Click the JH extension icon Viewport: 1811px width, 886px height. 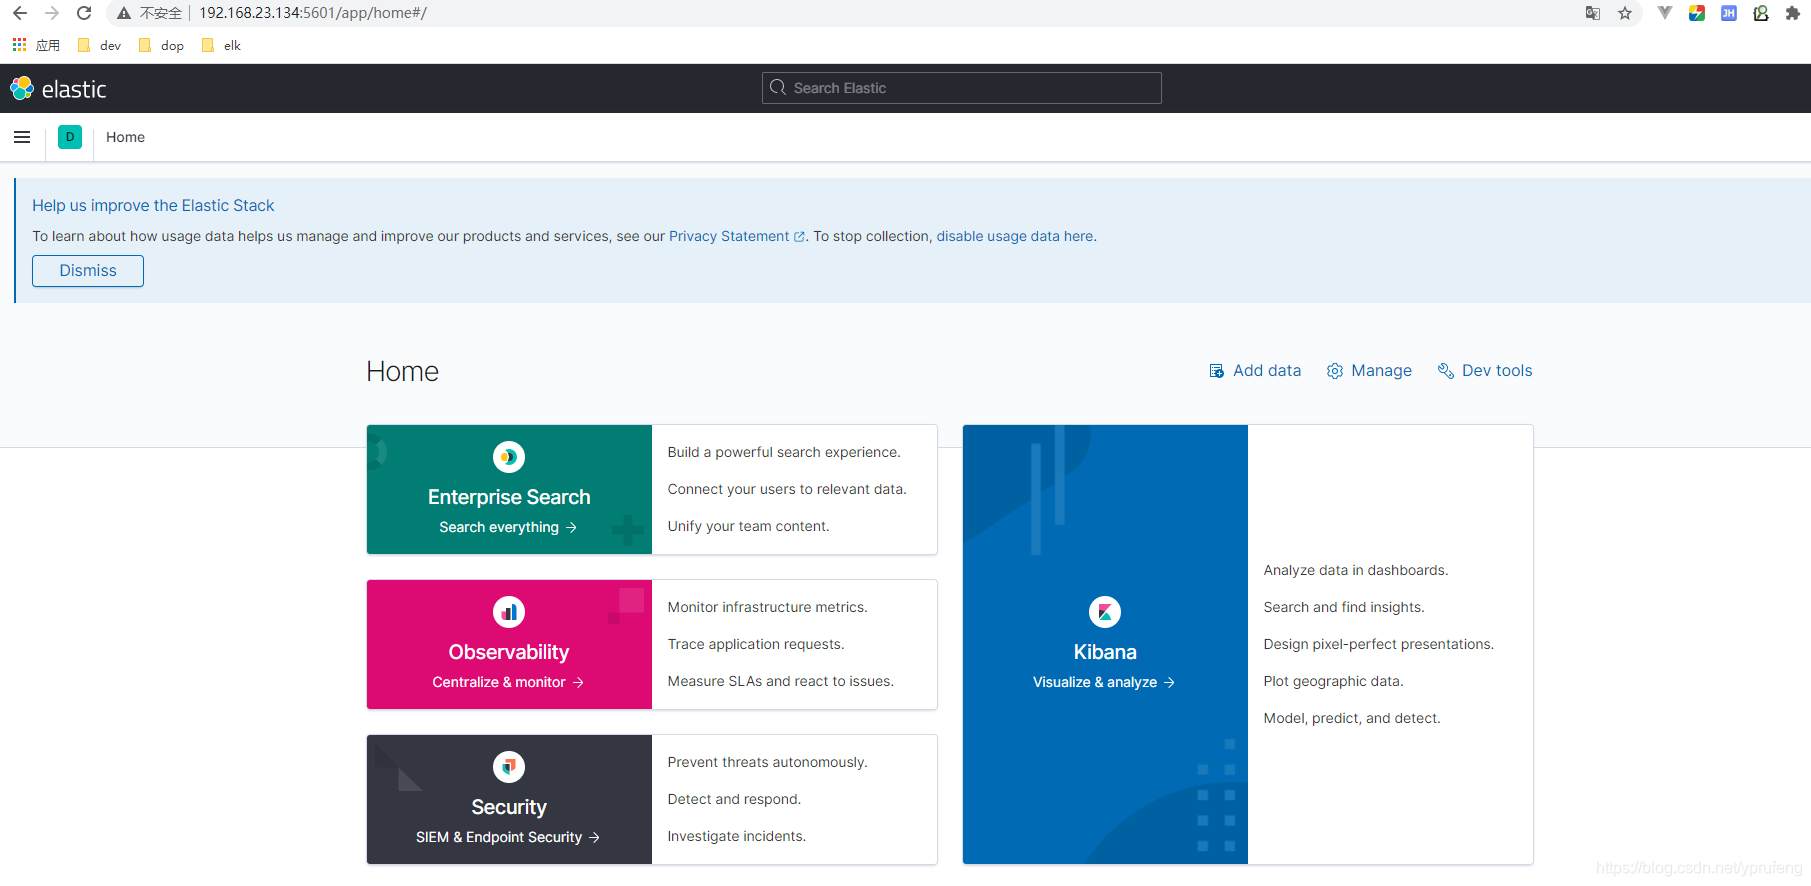pyautogui.click(x=1729, y=13)
